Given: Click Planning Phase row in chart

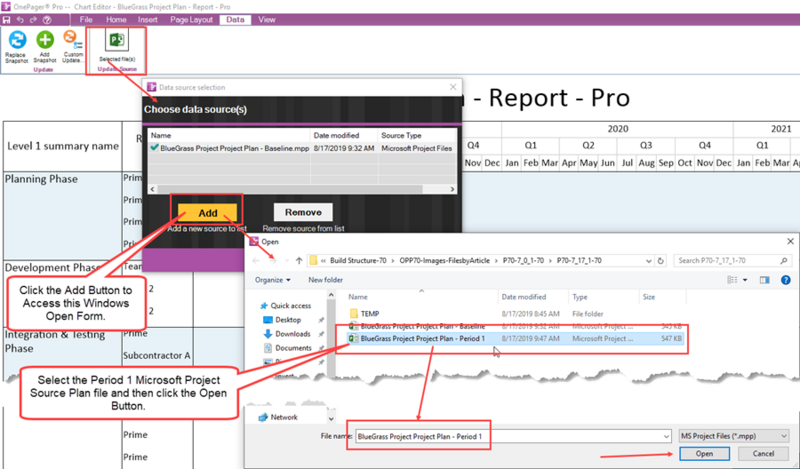Looking at the screenshot, I should 41,179.
